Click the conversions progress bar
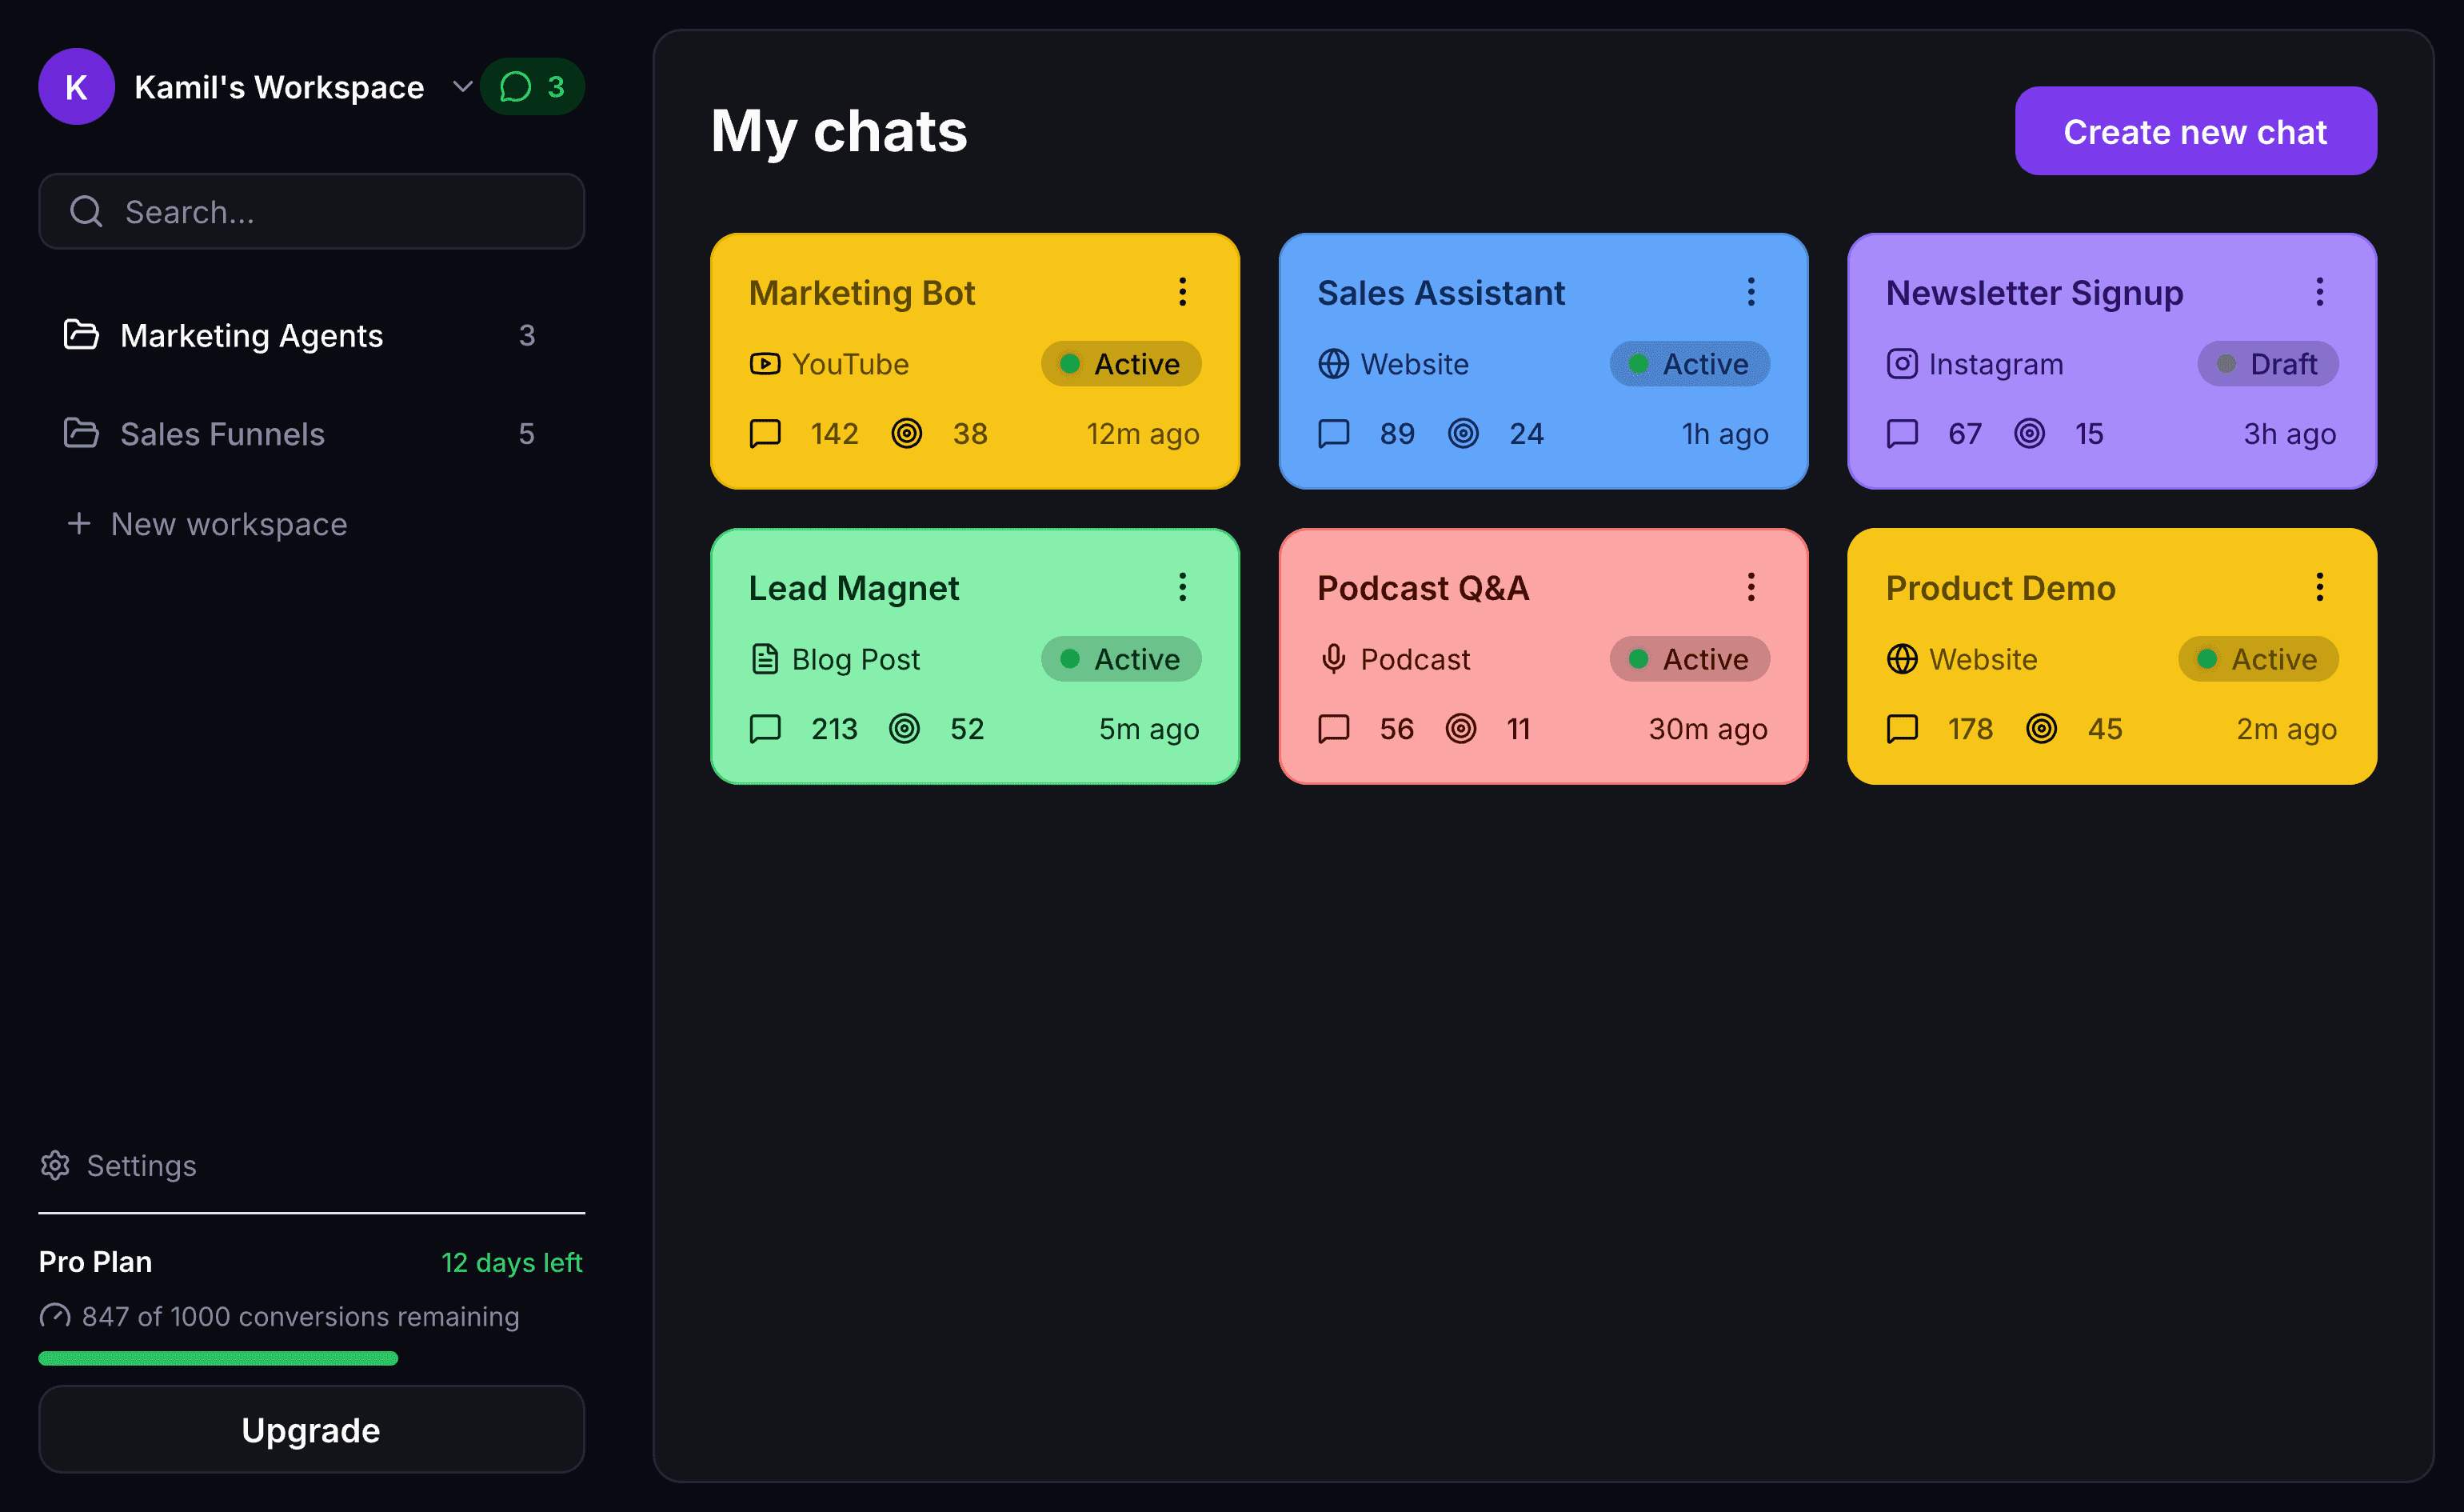 tap(218, 1358)
